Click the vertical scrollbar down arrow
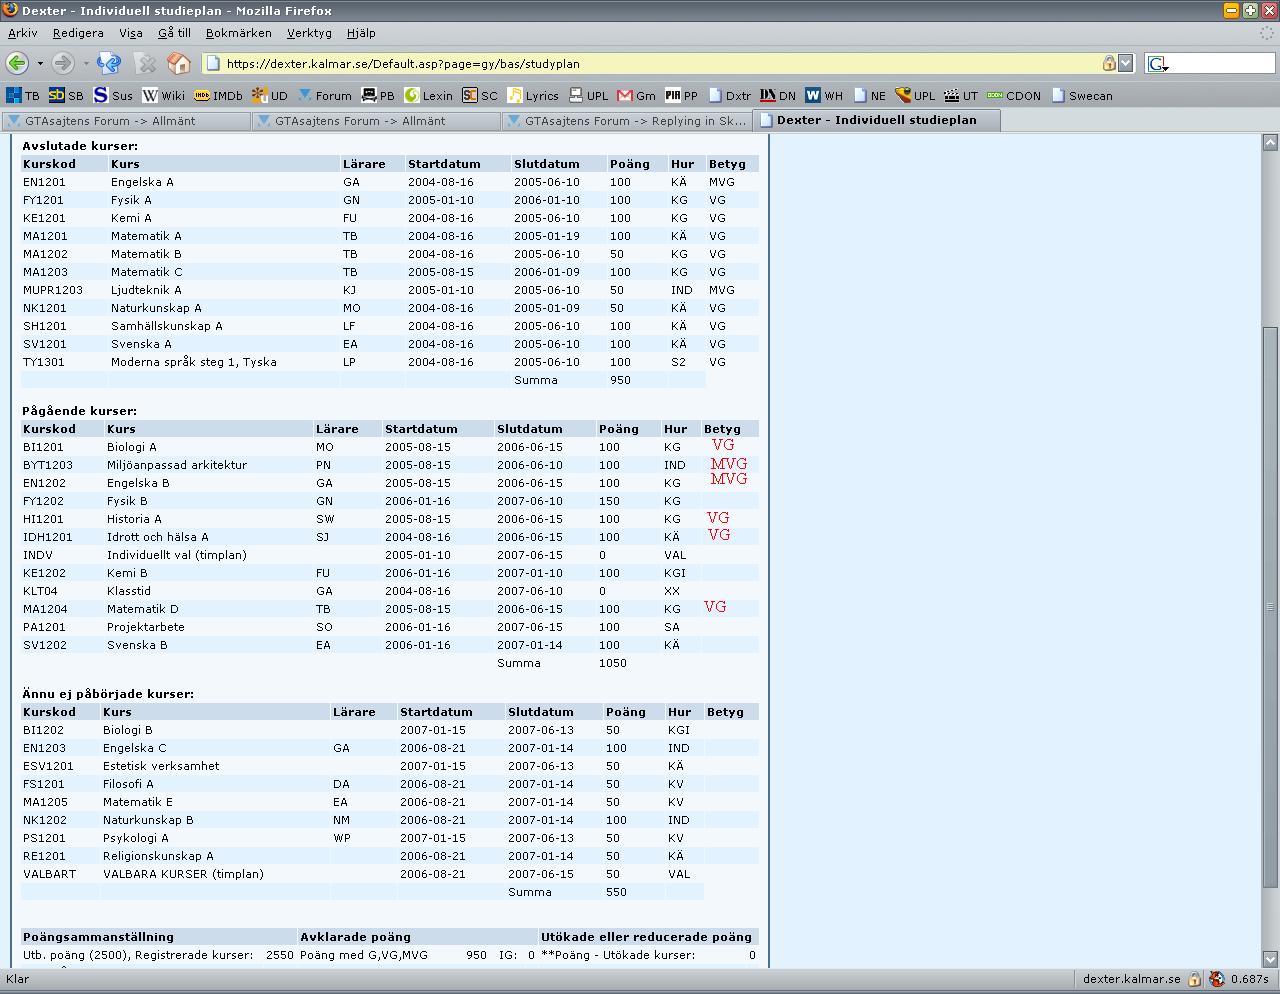 1270,958
